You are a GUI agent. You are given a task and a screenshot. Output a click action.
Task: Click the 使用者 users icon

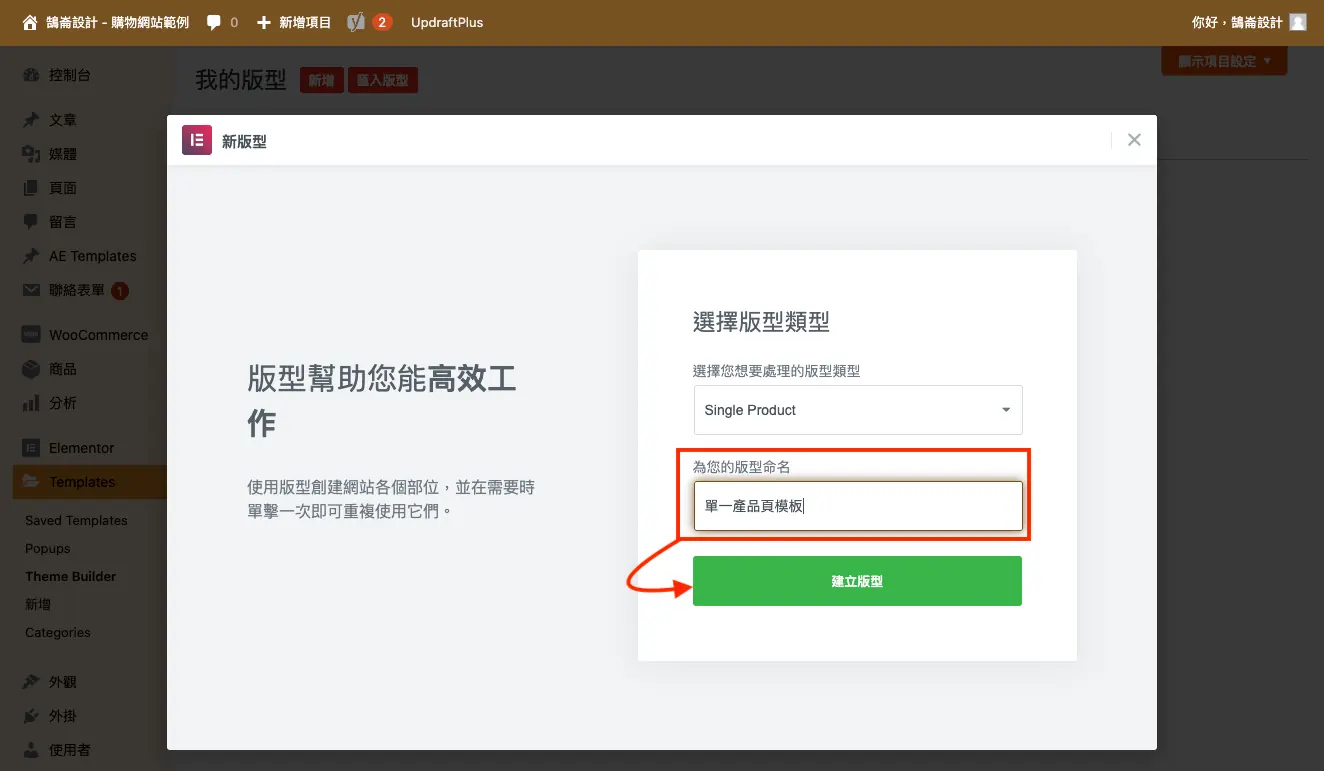(31, 750)
